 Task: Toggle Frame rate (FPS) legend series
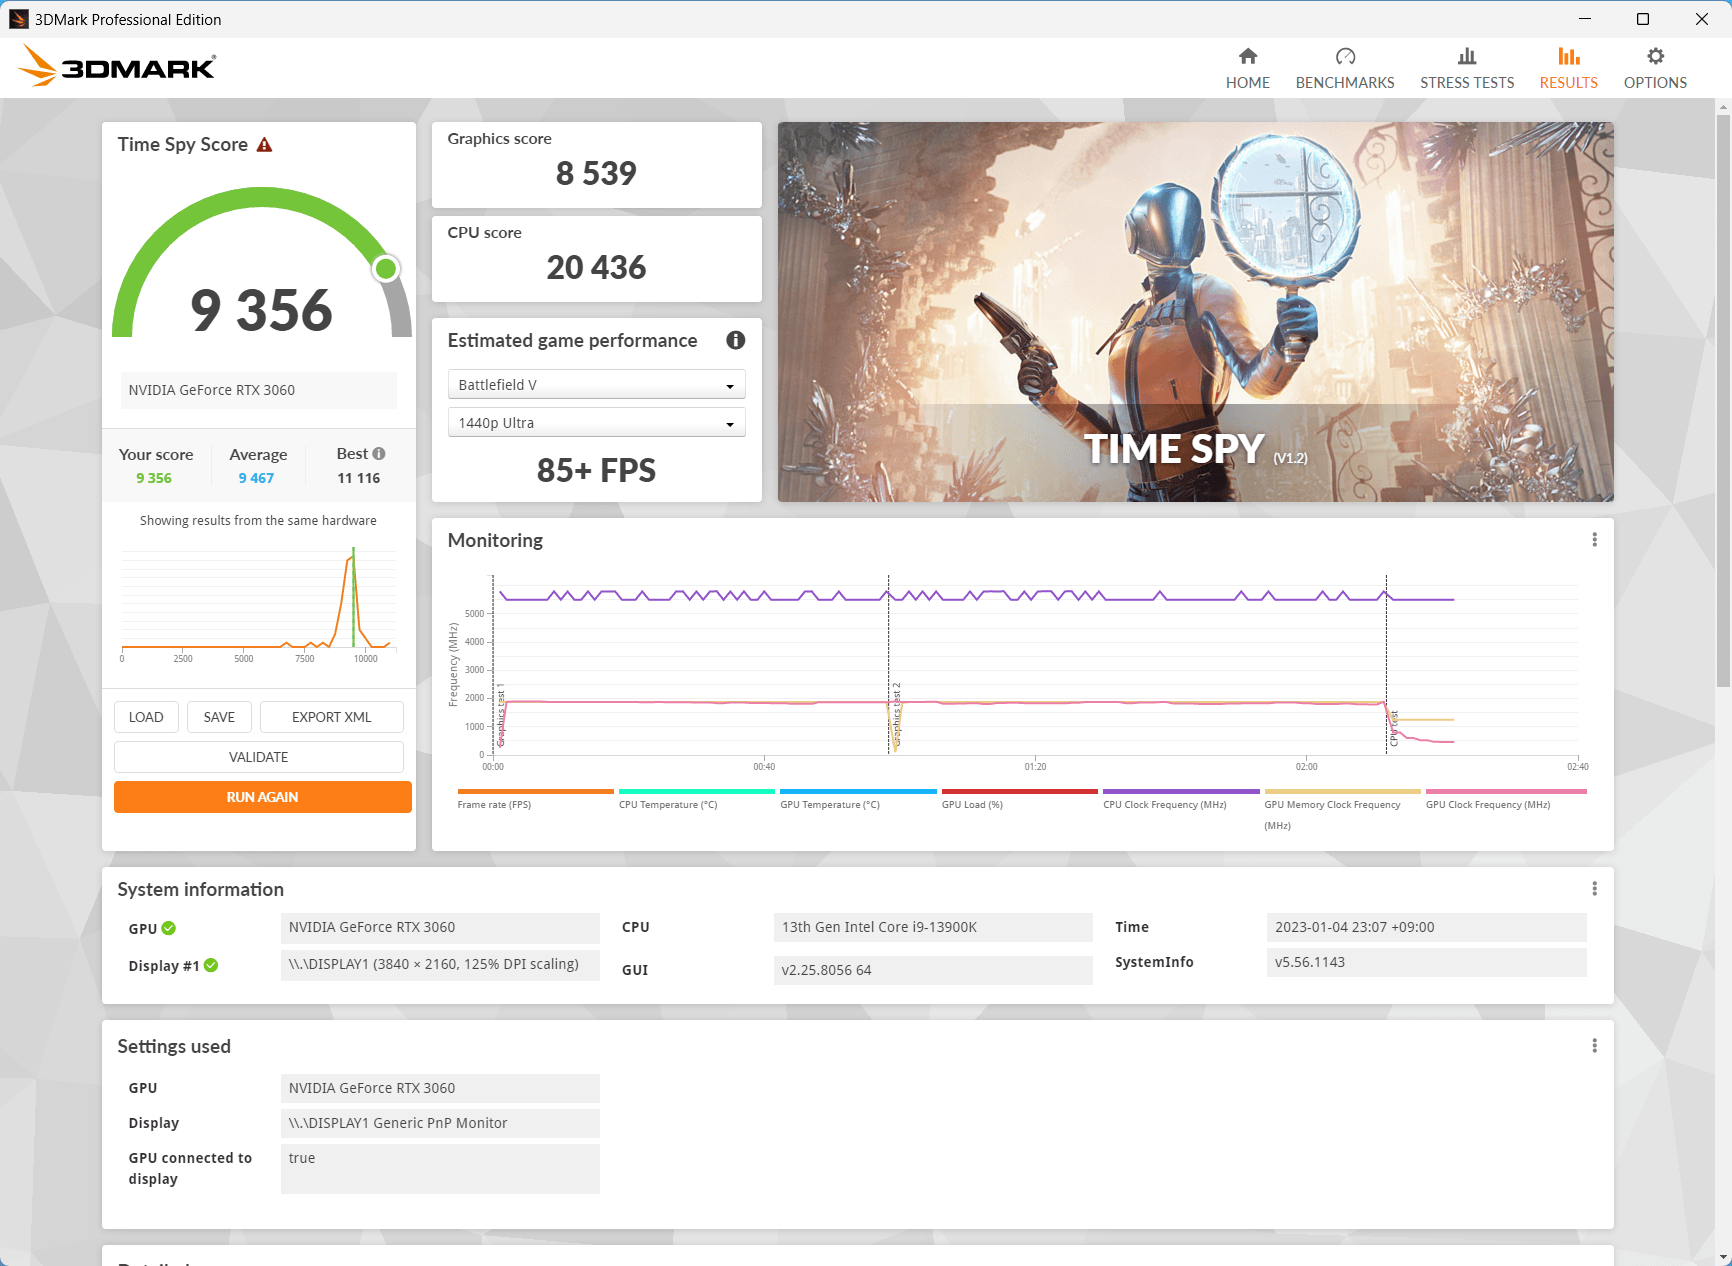[535, 799]
